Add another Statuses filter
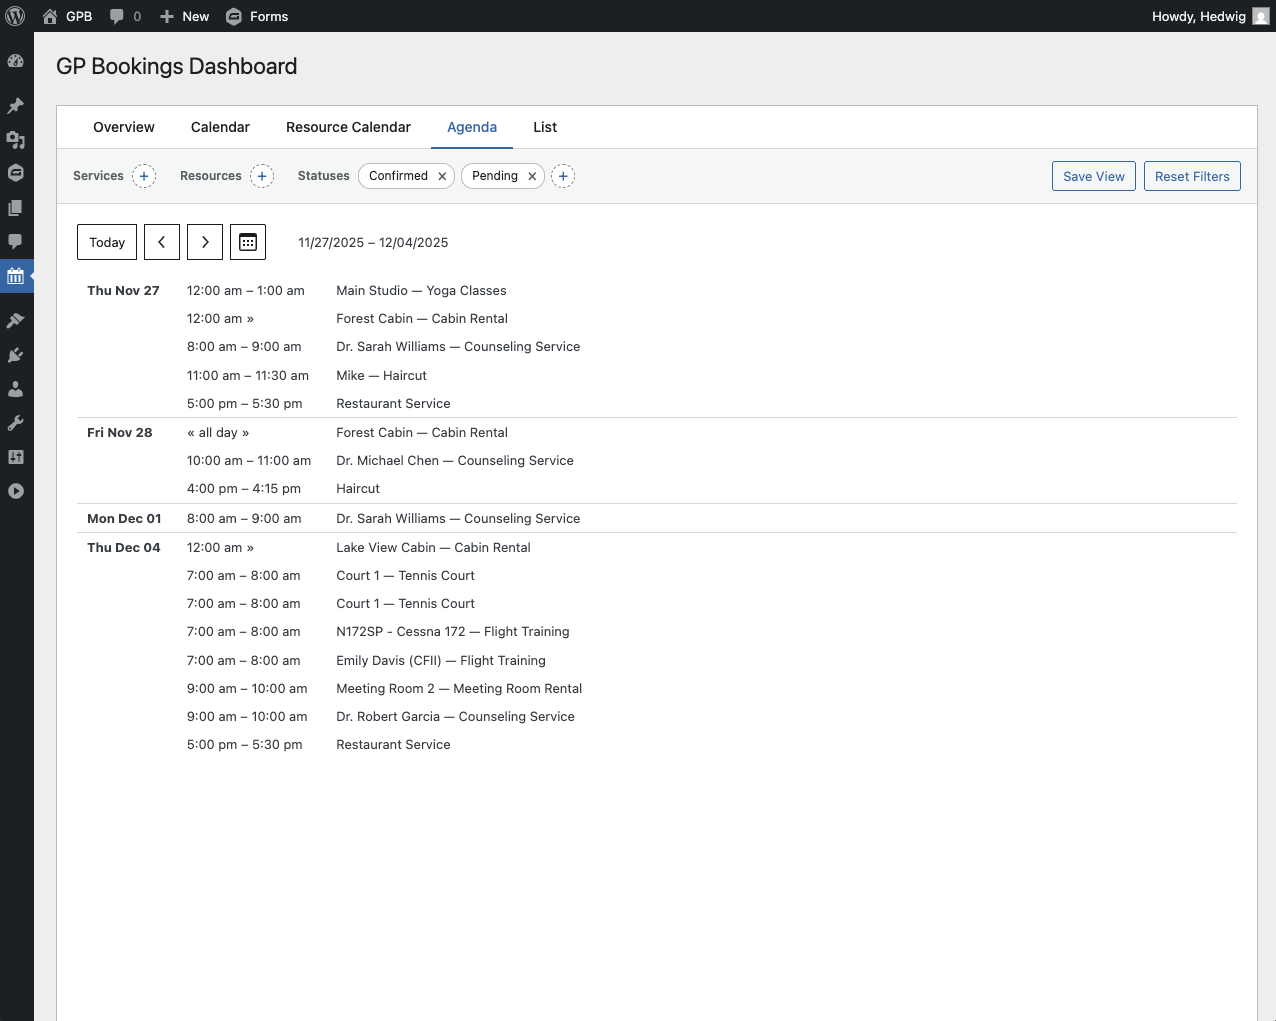The image size is (1276, 1021). click(x=563, y=176)
